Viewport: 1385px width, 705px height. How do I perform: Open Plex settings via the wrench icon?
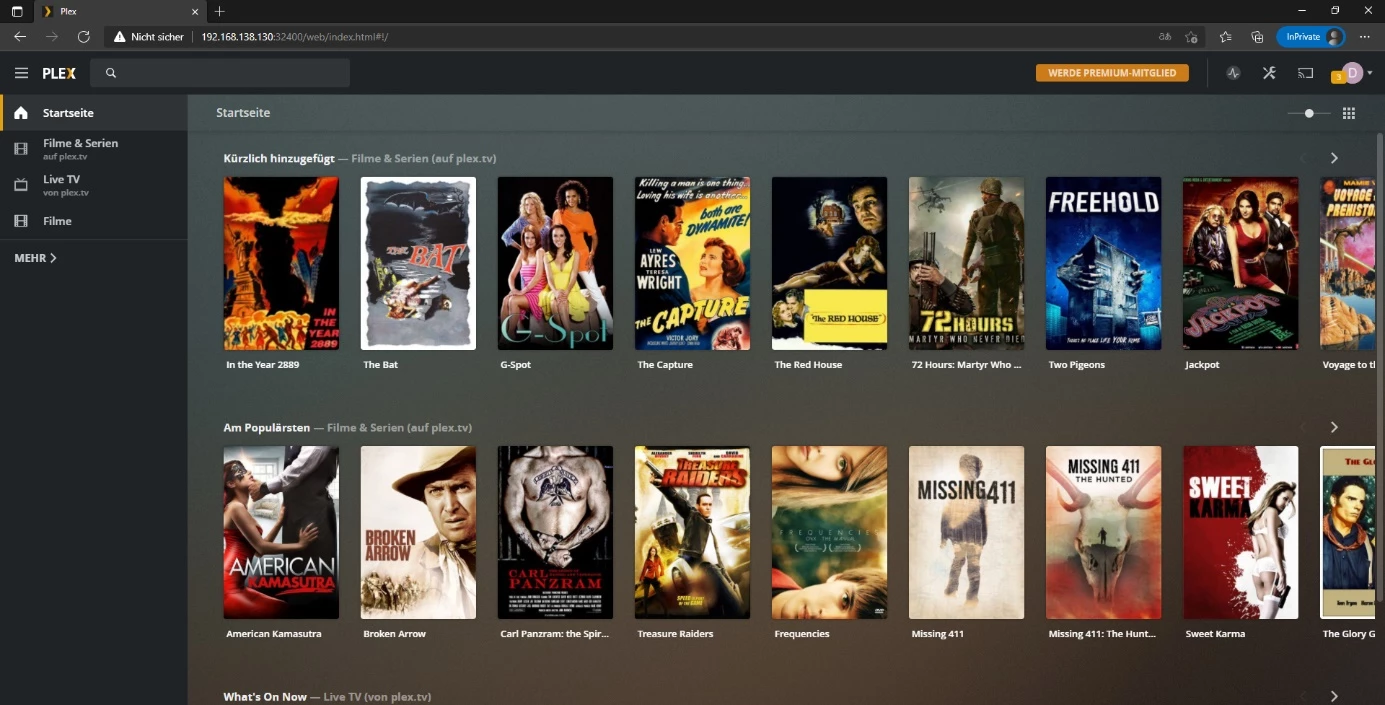1269,72
